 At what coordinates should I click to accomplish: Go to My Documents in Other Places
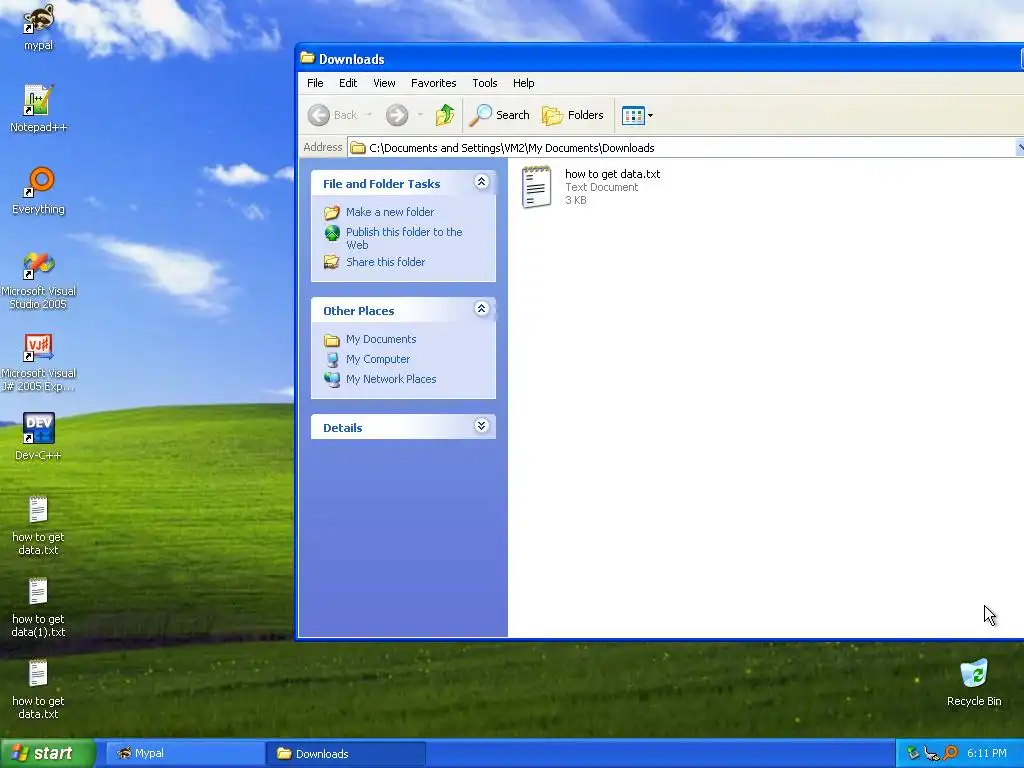[381, 339]
